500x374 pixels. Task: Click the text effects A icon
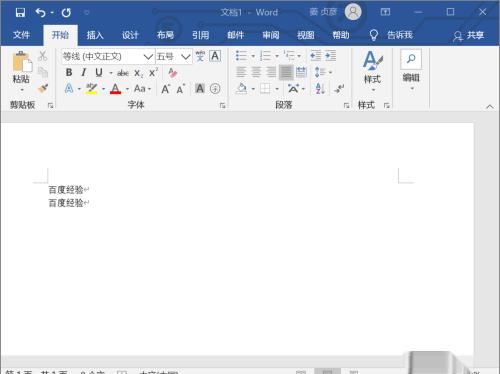69,89
